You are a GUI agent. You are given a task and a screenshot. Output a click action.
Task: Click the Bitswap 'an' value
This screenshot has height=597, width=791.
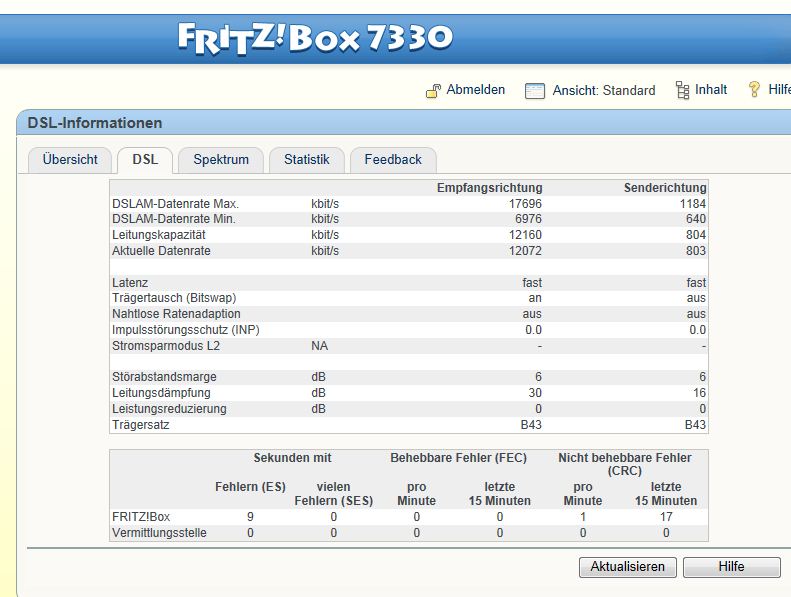pos(535,298)
